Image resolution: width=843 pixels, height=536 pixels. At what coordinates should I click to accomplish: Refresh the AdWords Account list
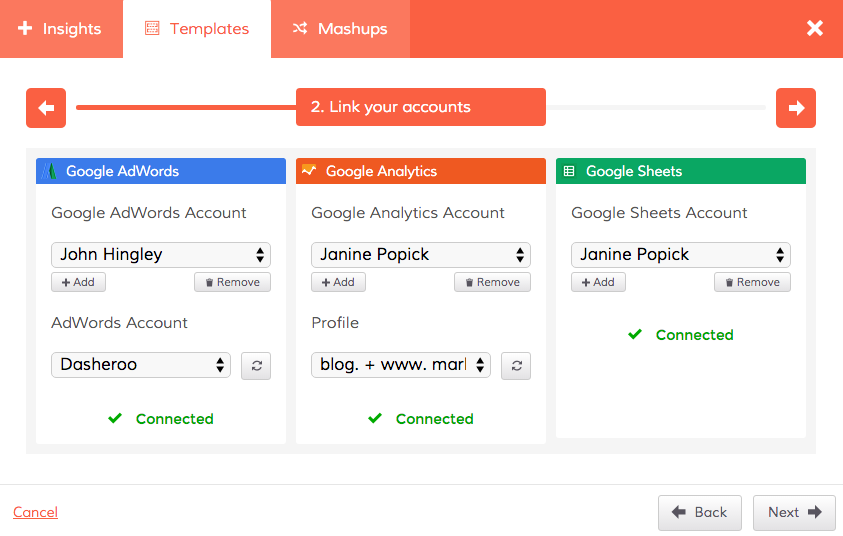click(256, 365)
